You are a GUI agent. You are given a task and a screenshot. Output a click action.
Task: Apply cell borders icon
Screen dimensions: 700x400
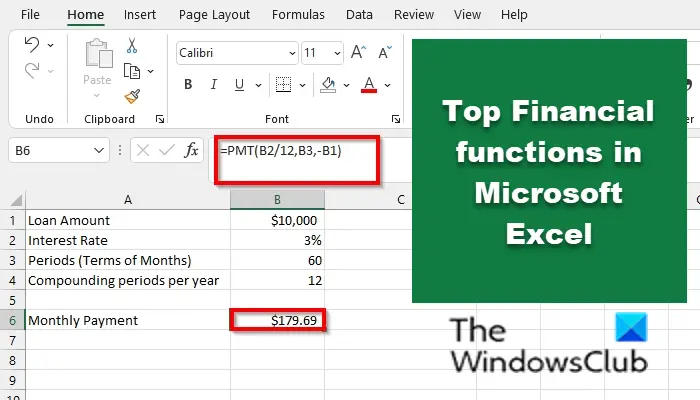pos(283,84)
